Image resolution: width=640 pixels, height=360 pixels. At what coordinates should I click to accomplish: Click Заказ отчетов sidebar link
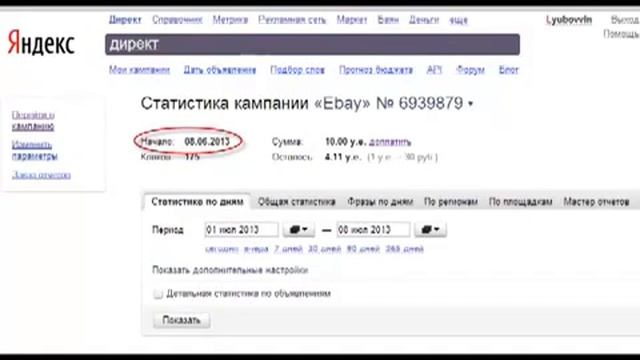(x=41, y=175)
